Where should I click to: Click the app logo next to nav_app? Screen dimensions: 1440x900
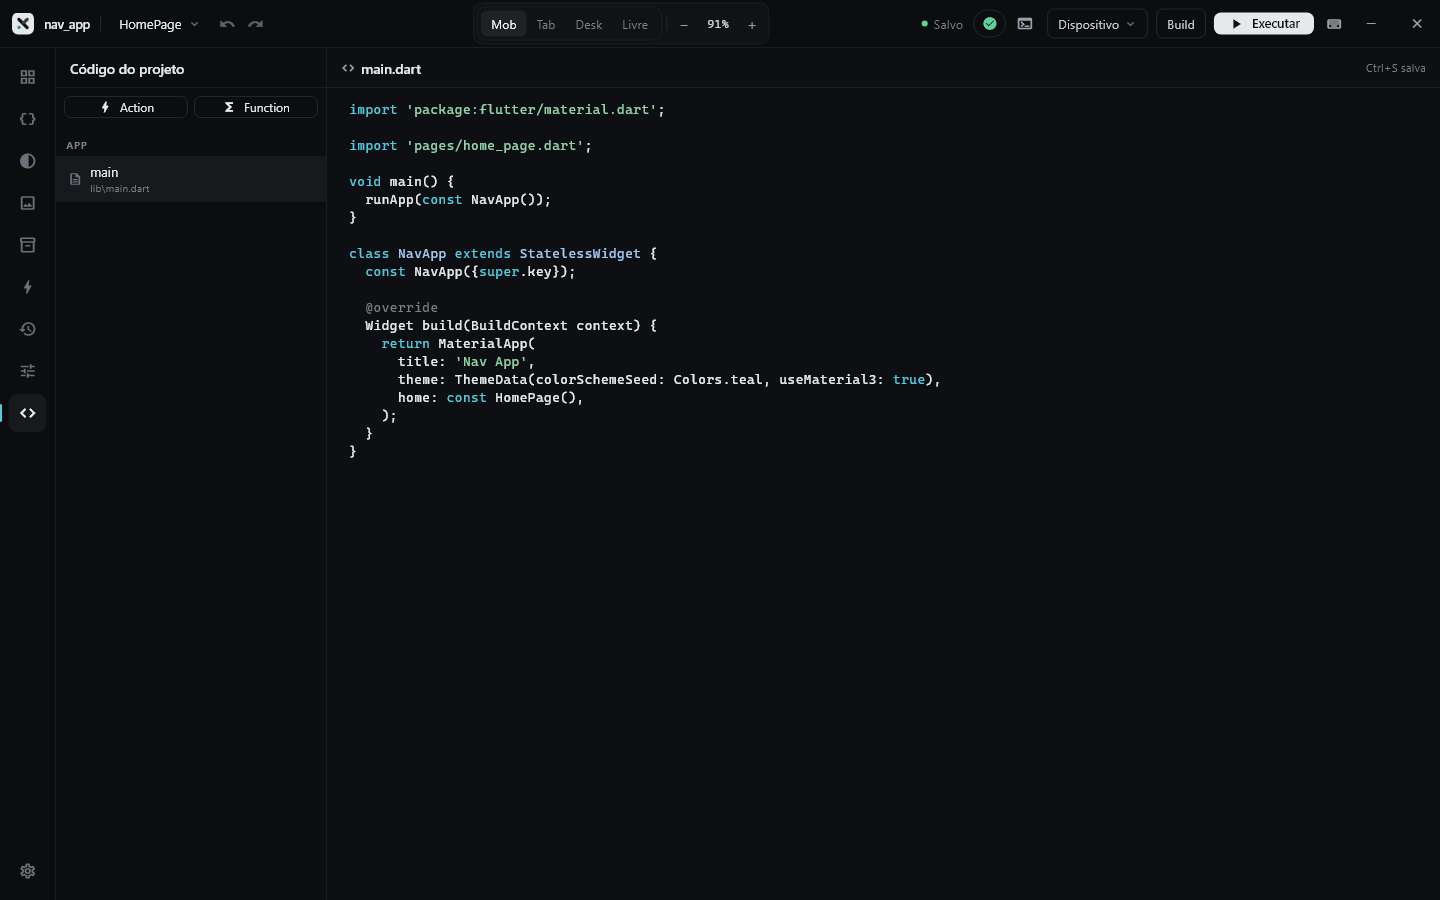coord(23,24)
